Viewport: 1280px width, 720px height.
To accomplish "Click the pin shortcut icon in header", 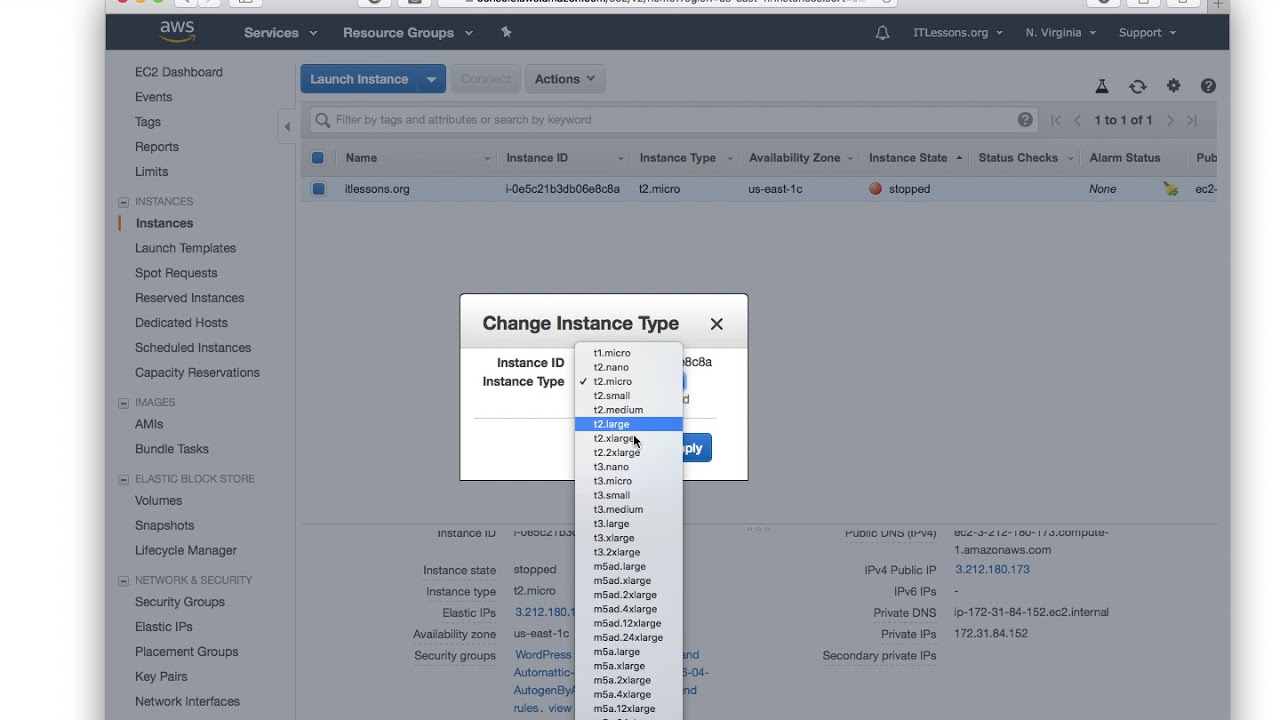I will 506,32.
